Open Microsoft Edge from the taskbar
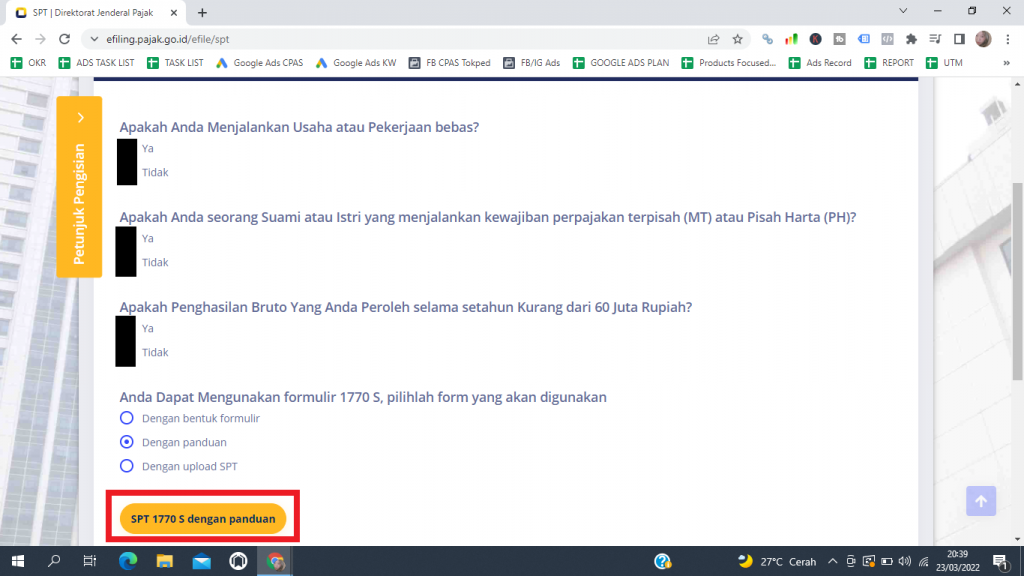 pos(128,561)
